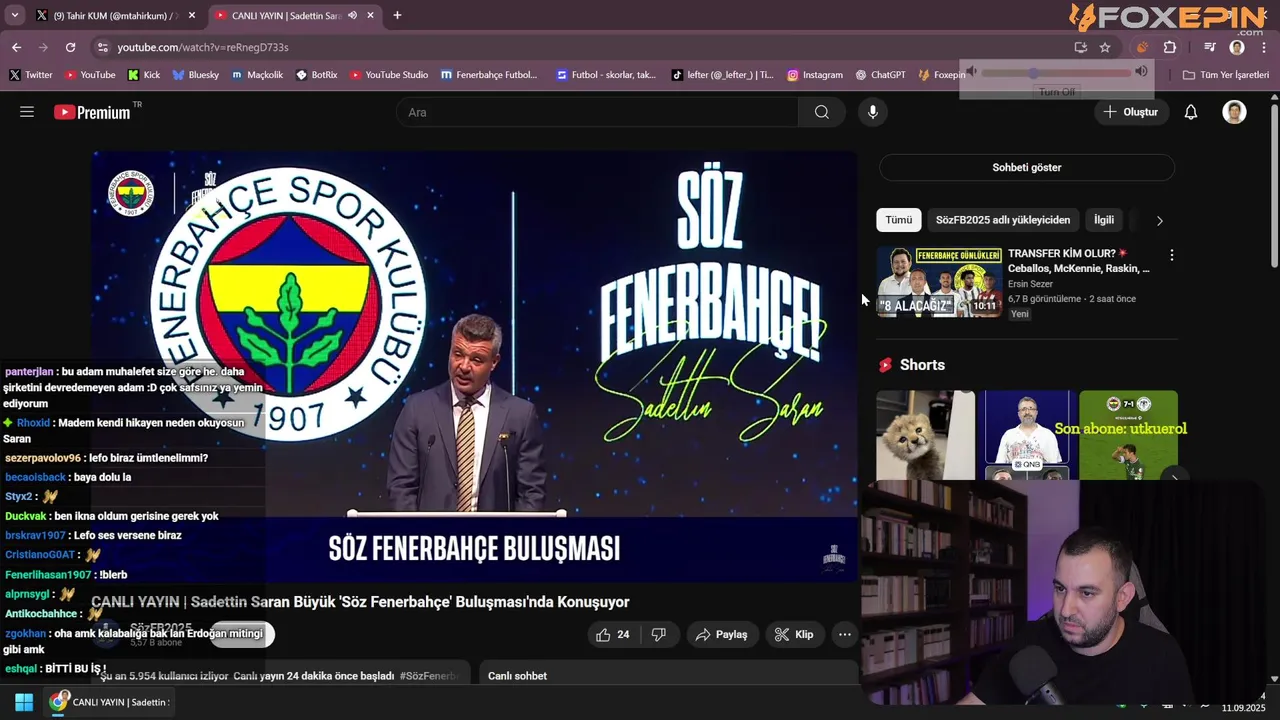Show next filter chips with arrow
Viewport: 1280px width, 720px height.
pyautogui.click(x=1159, y=220)
